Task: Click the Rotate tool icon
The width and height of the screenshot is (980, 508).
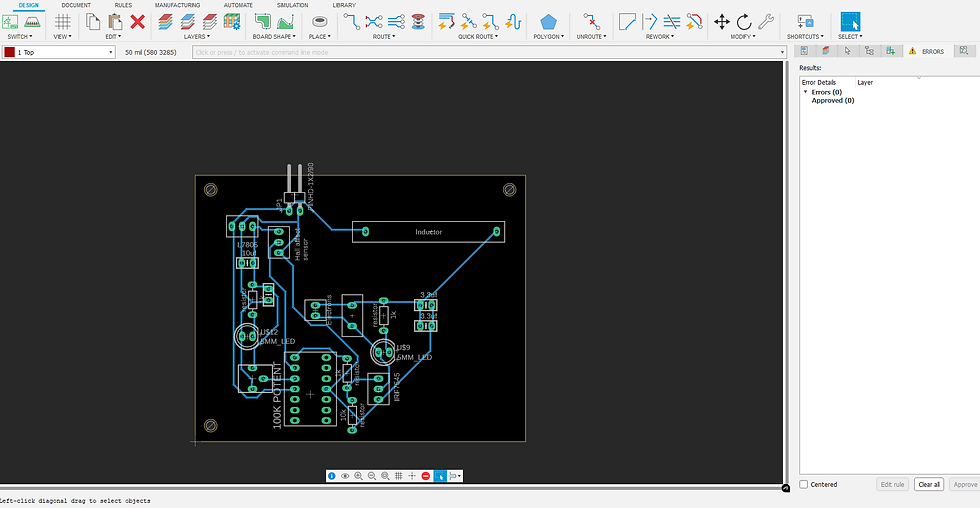Action: 744,21
